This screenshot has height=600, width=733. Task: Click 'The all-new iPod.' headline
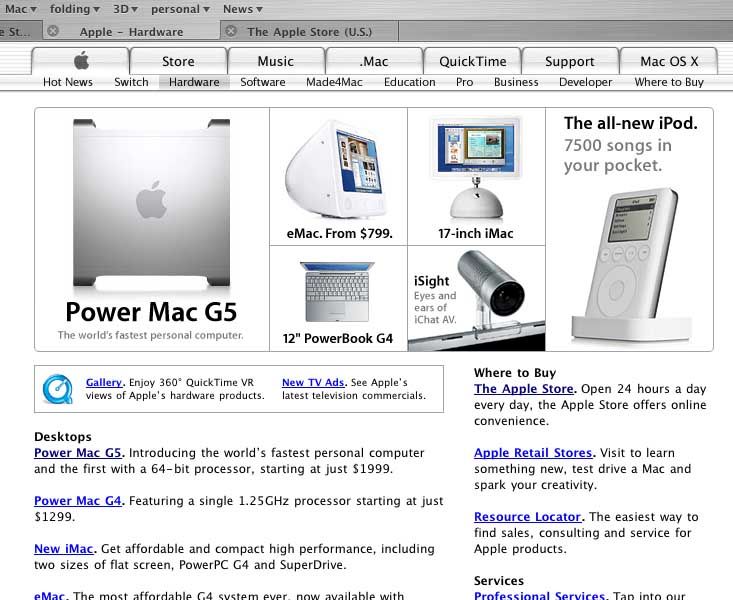point(631,123)
